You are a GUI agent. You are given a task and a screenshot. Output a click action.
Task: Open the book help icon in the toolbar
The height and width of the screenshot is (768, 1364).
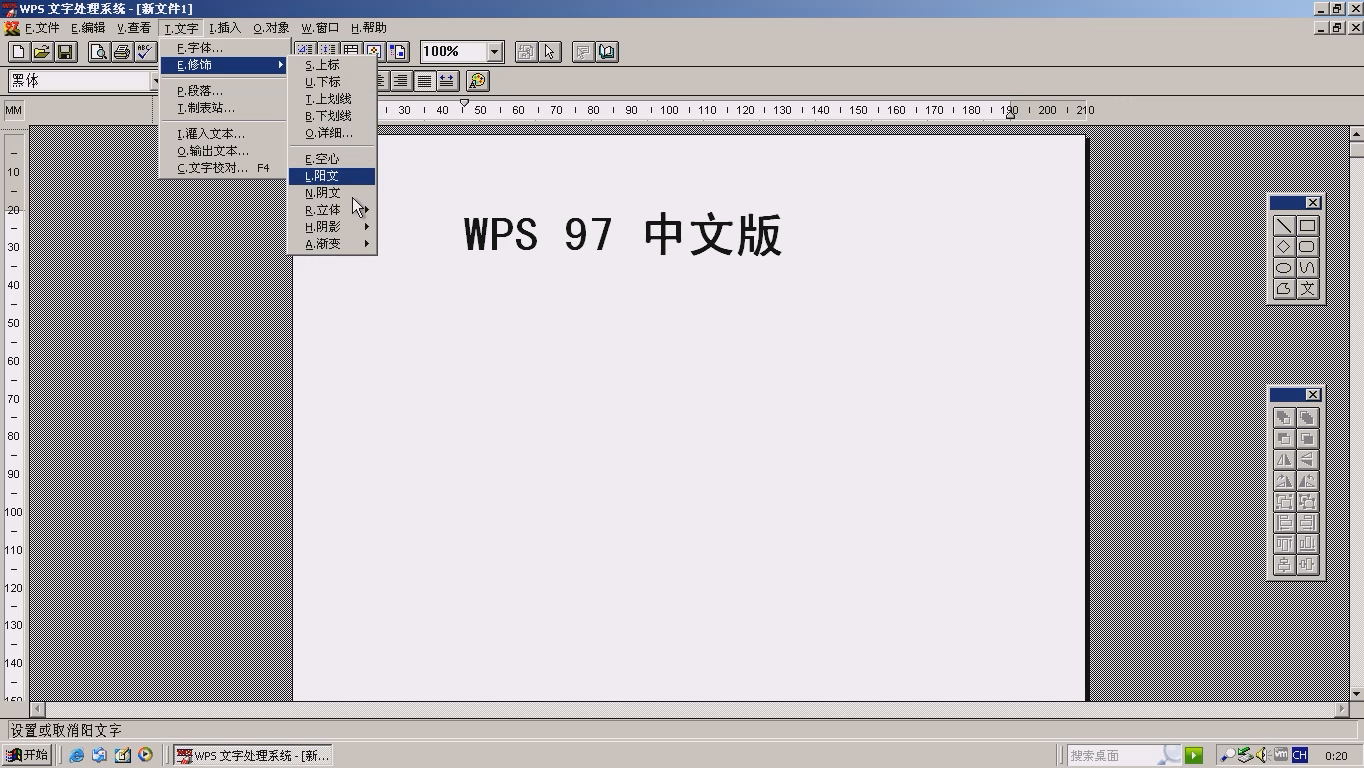tap(607, 52)
